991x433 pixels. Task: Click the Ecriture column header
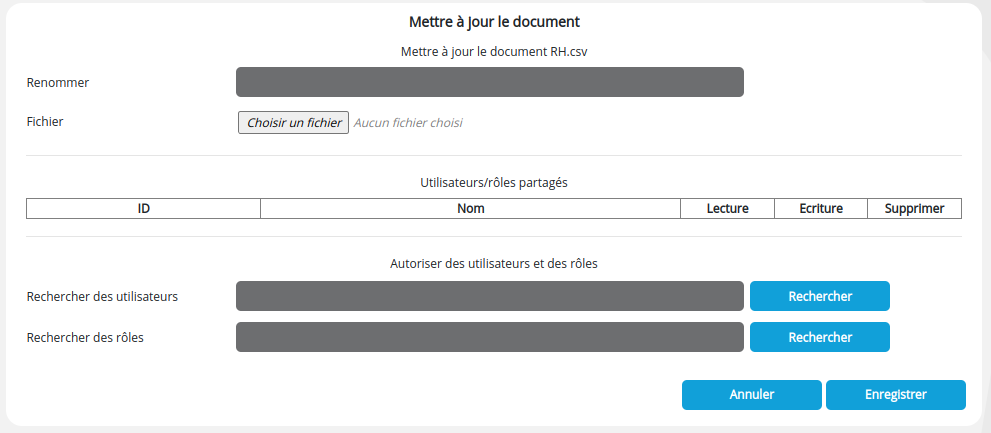coord(821,208)
